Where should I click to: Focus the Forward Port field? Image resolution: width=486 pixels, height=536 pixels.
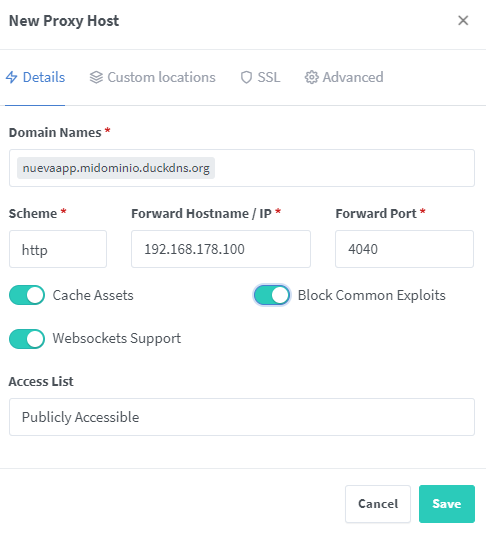[x=404, y=249]
